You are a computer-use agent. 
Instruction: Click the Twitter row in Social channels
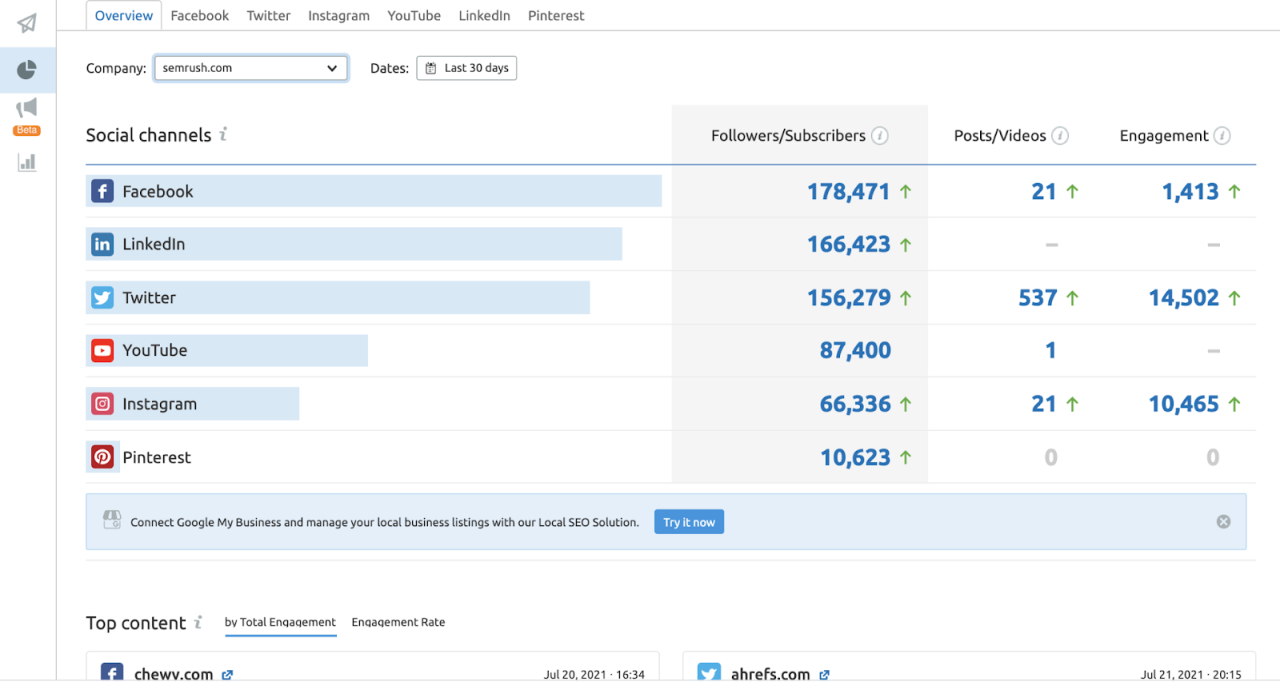(x=149, y=298)
